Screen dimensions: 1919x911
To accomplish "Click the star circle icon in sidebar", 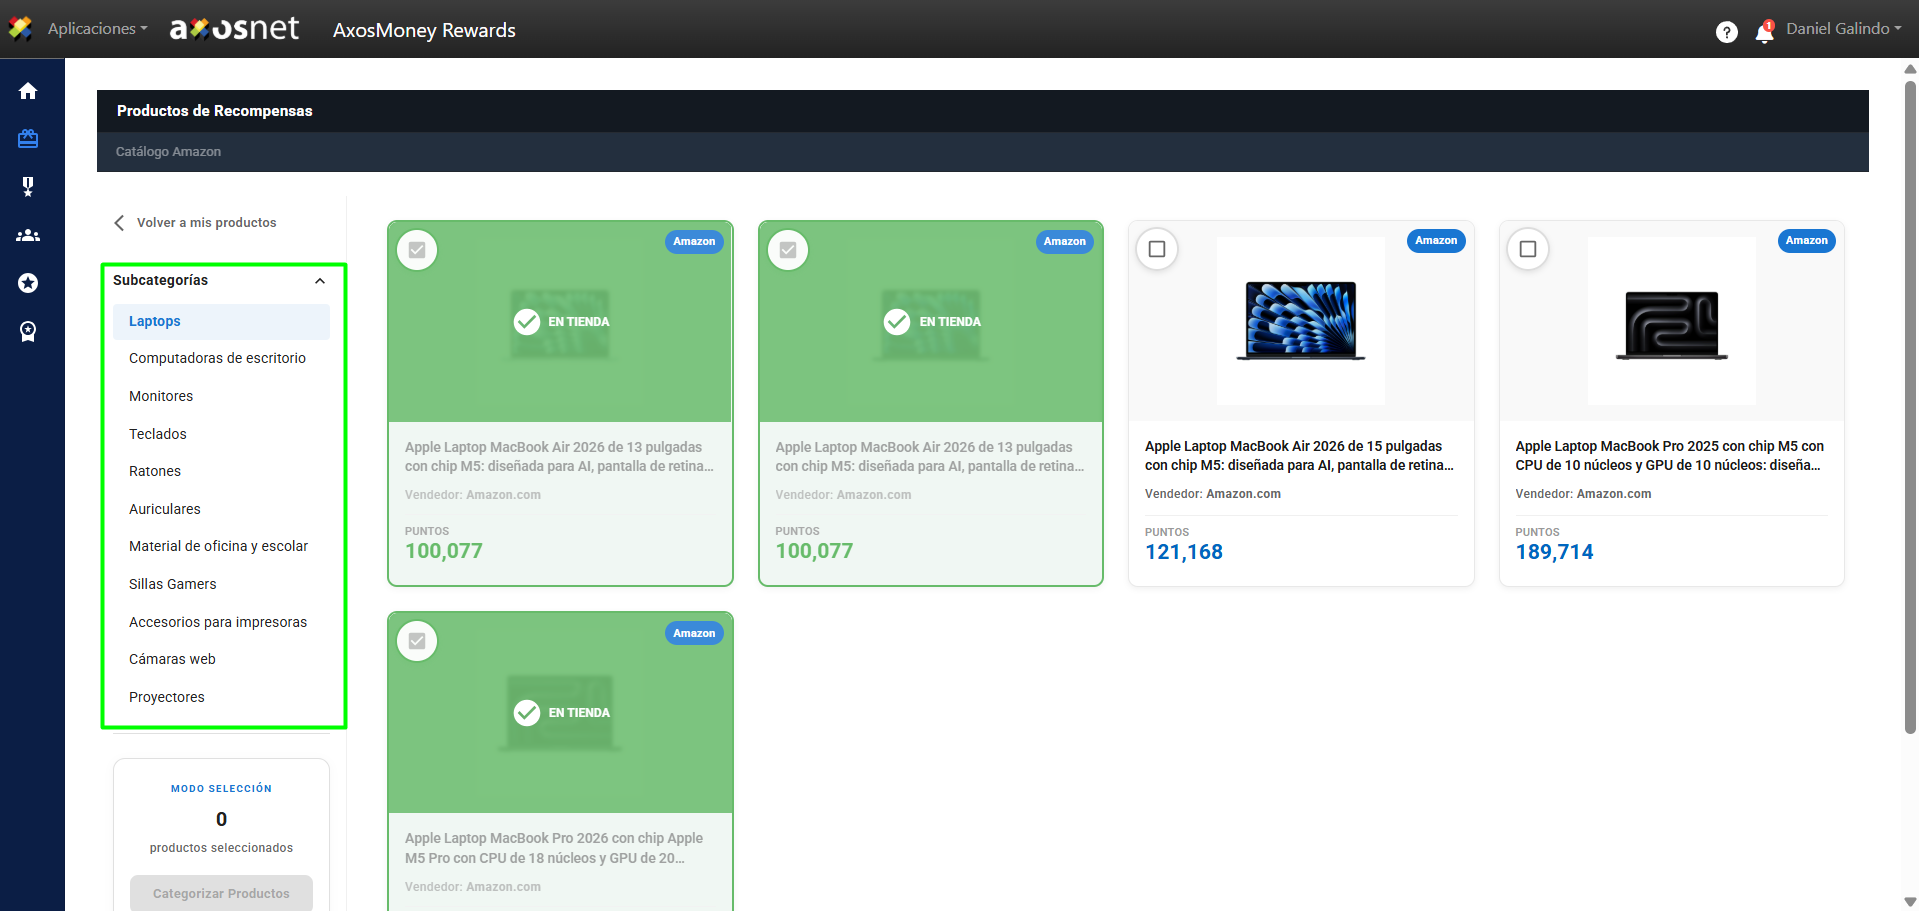I will tap(28, 284).
